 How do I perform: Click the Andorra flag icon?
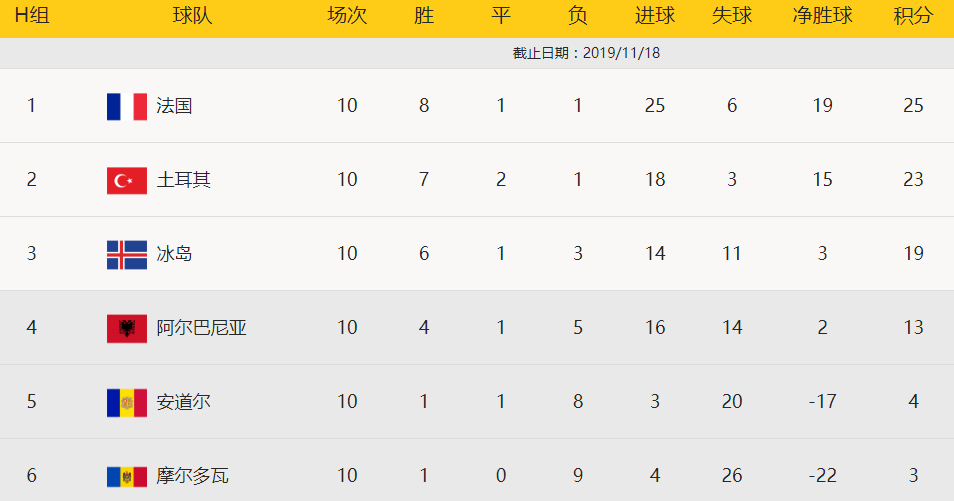pos(127,402)
